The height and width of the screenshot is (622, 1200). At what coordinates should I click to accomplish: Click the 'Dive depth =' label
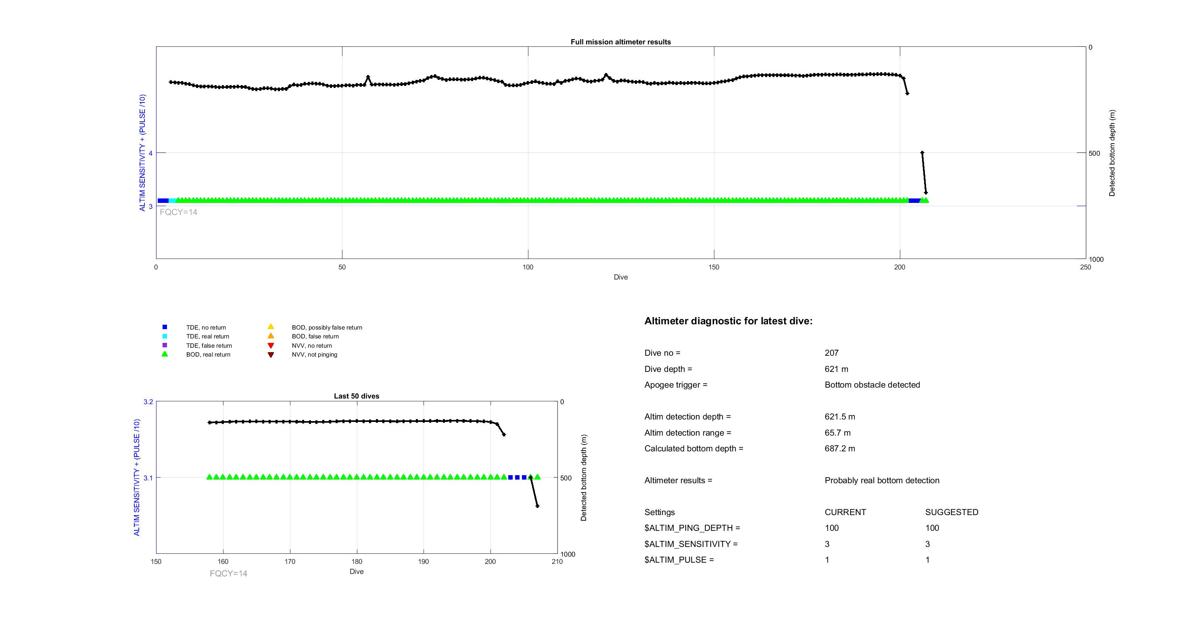(x=669, y=369)
